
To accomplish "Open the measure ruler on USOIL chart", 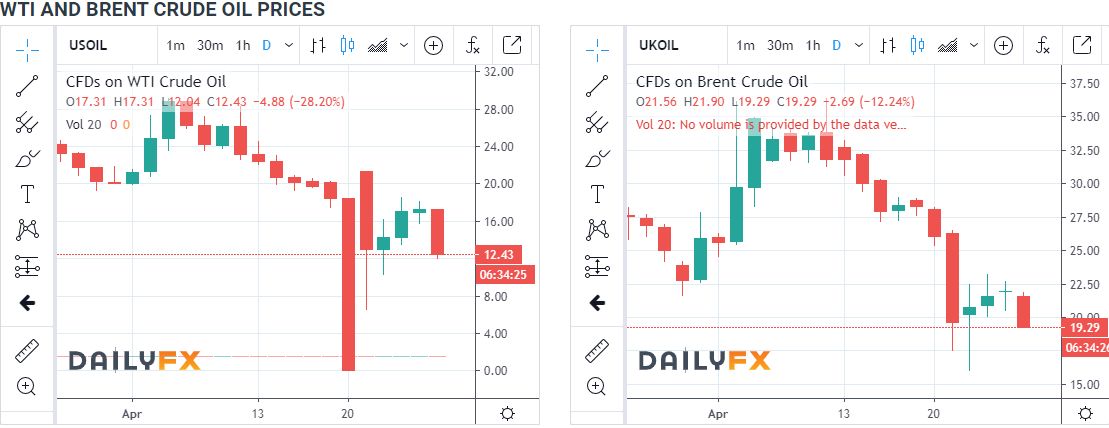I will (x=27, y=350).
